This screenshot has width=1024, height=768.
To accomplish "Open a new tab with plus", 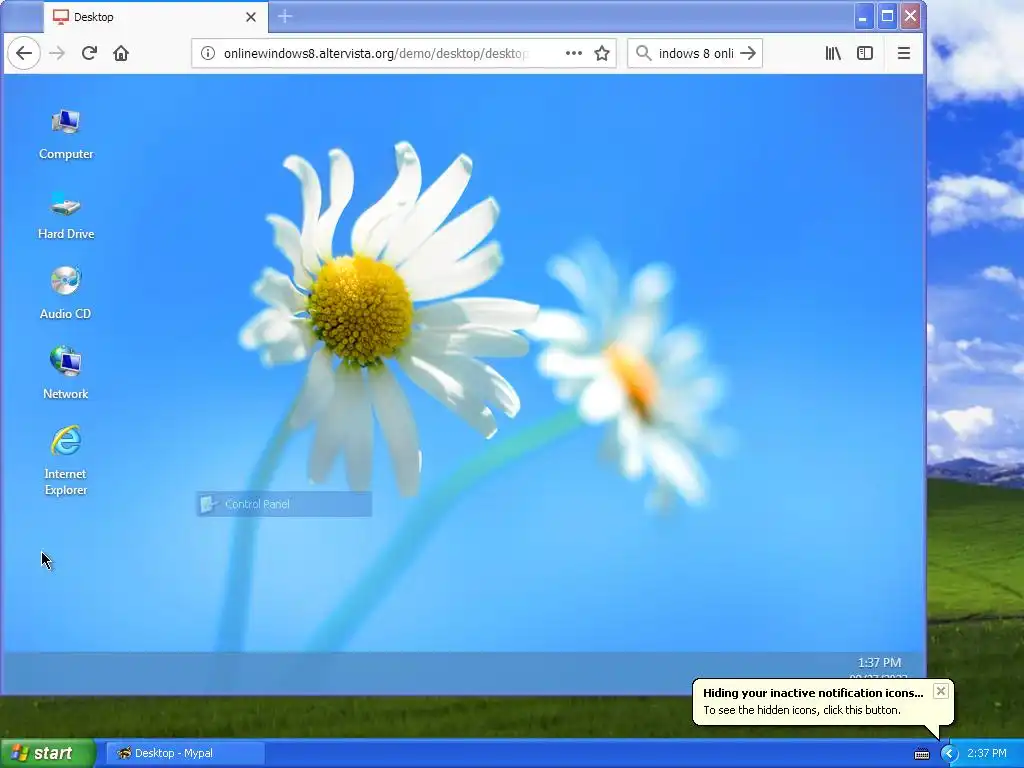I will coord(285,17).
